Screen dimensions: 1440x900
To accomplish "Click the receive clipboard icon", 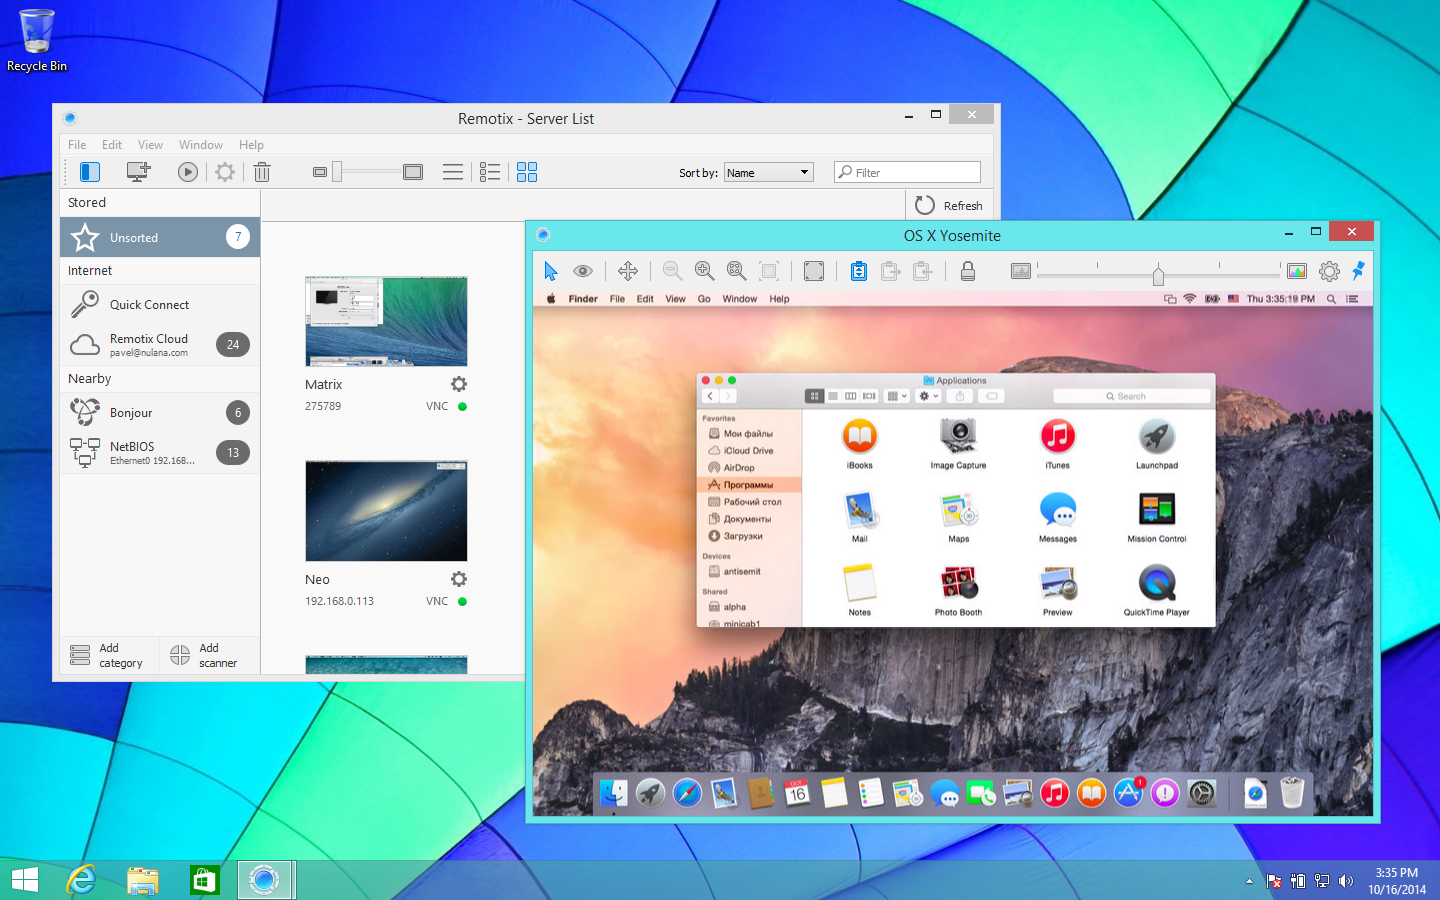I will [923, 270].
